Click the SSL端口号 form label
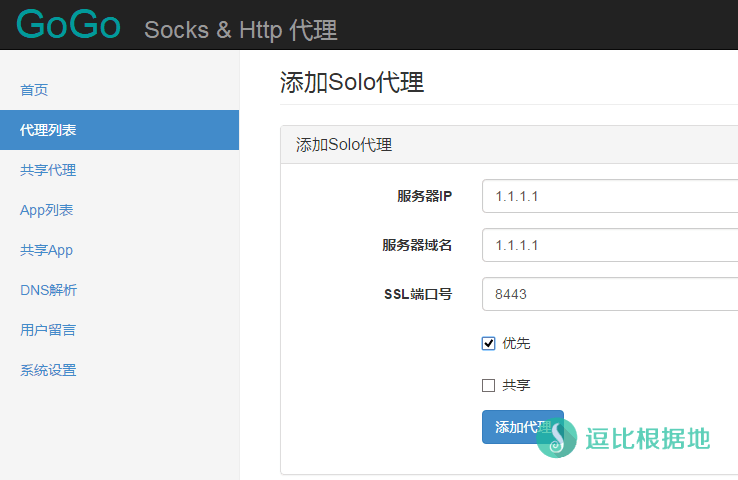The image size is (738, 480). pos(418,294)
